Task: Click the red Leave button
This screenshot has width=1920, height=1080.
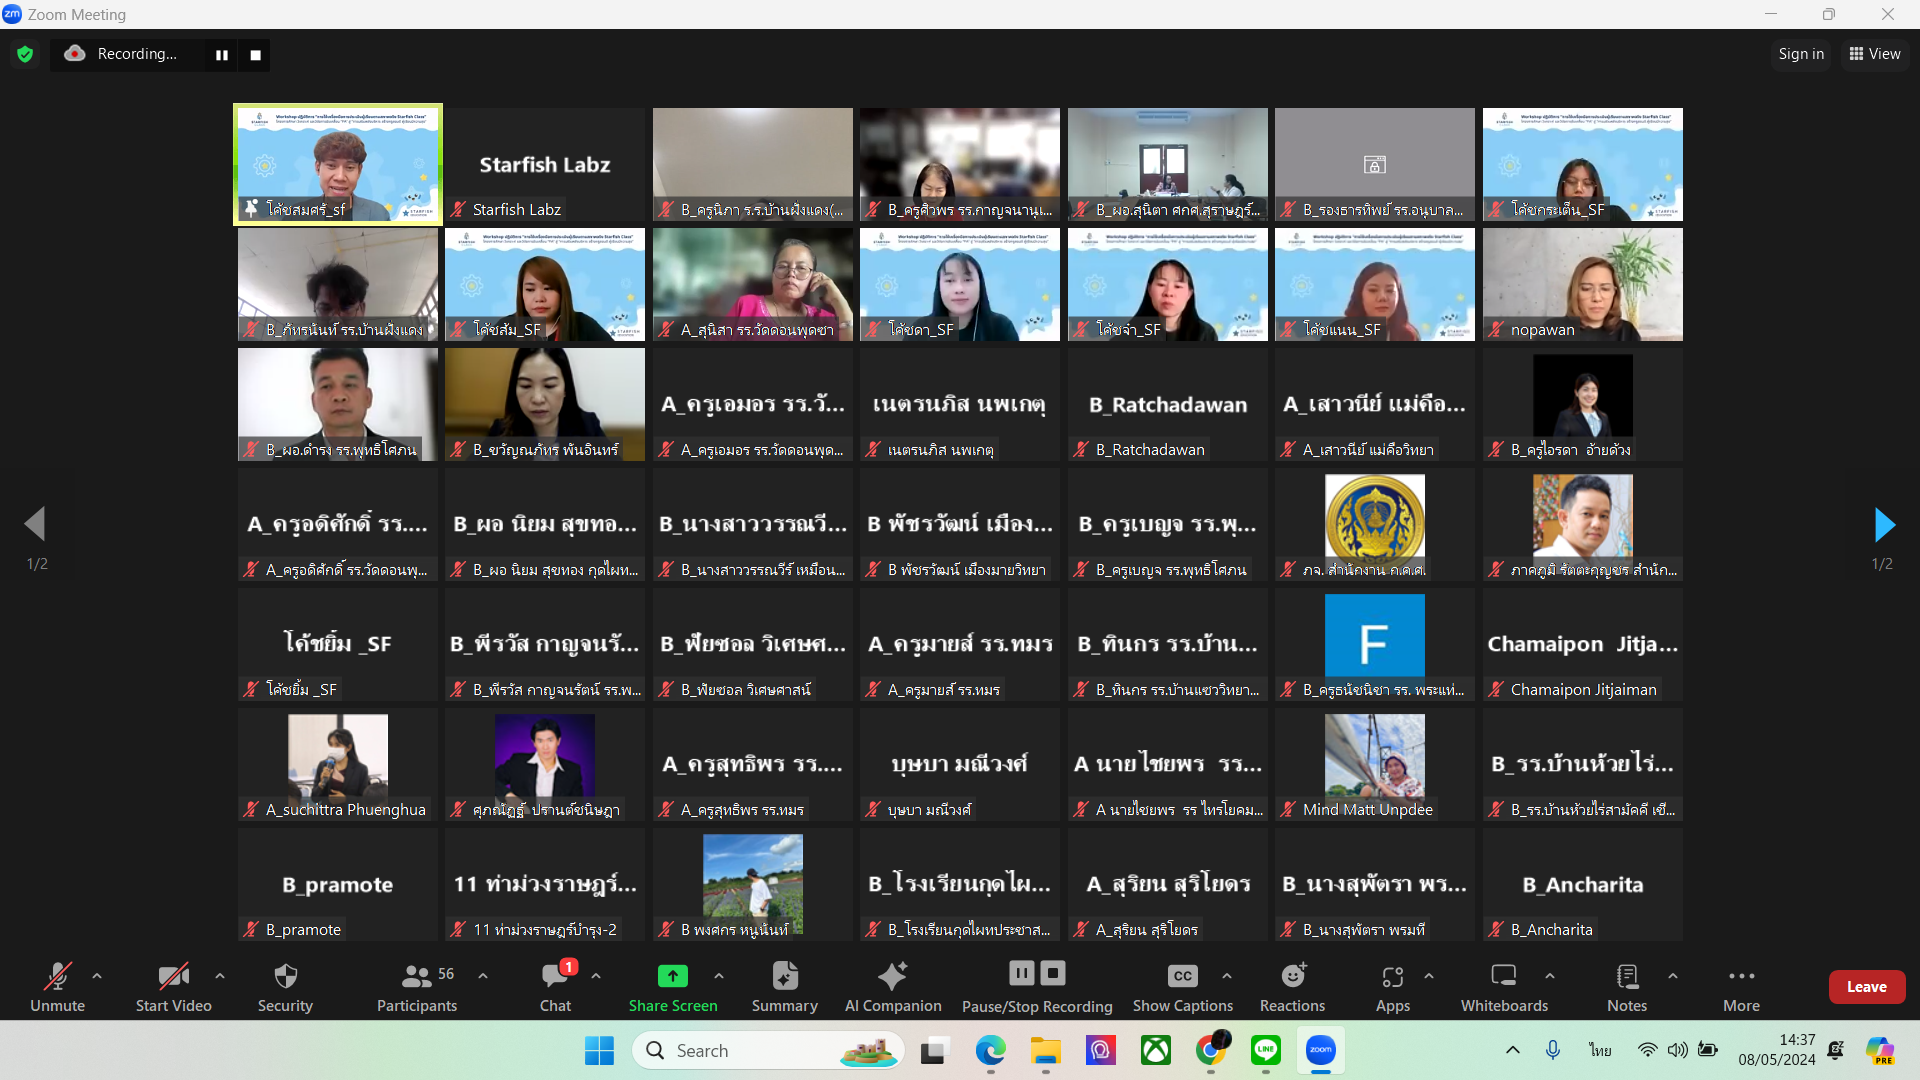Action: coord(1866,987)
